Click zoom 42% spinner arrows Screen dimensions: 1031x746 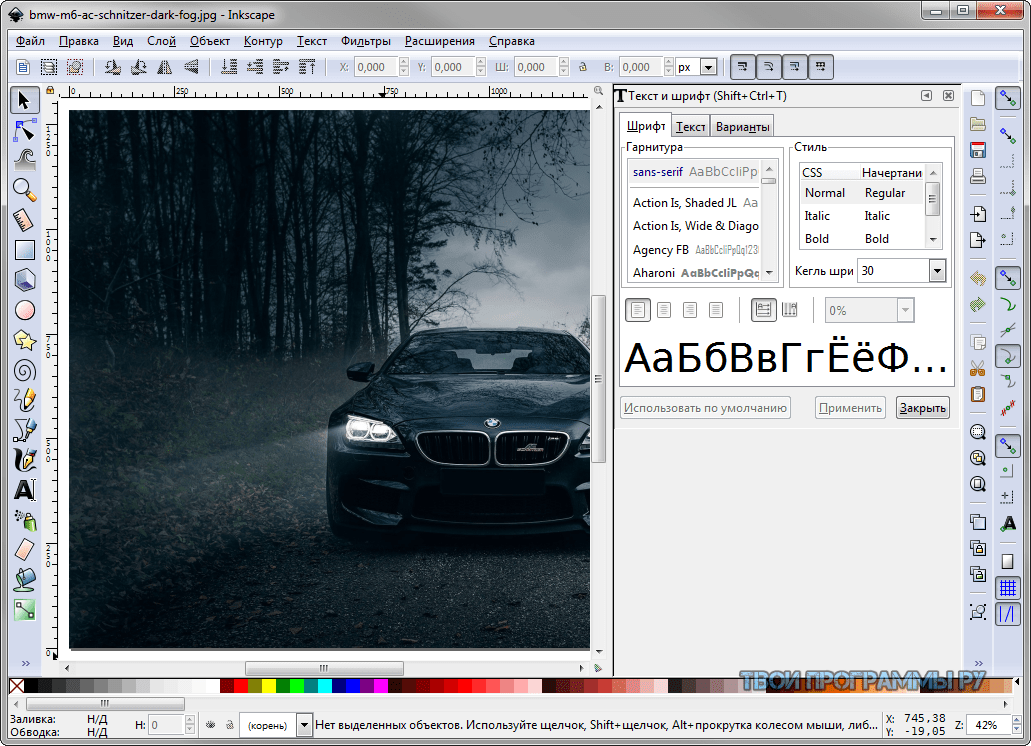pyautogui.click(x=1018, y=725)
